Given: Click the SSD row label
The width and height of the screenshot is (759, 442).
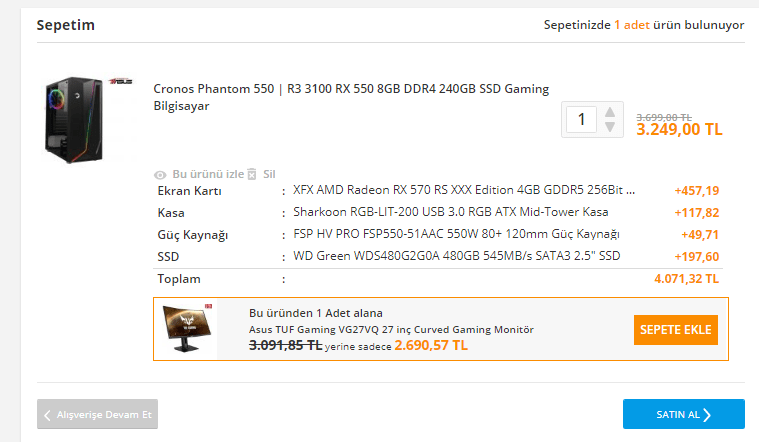Looking at the screenshot, I should tap(168, 257).
